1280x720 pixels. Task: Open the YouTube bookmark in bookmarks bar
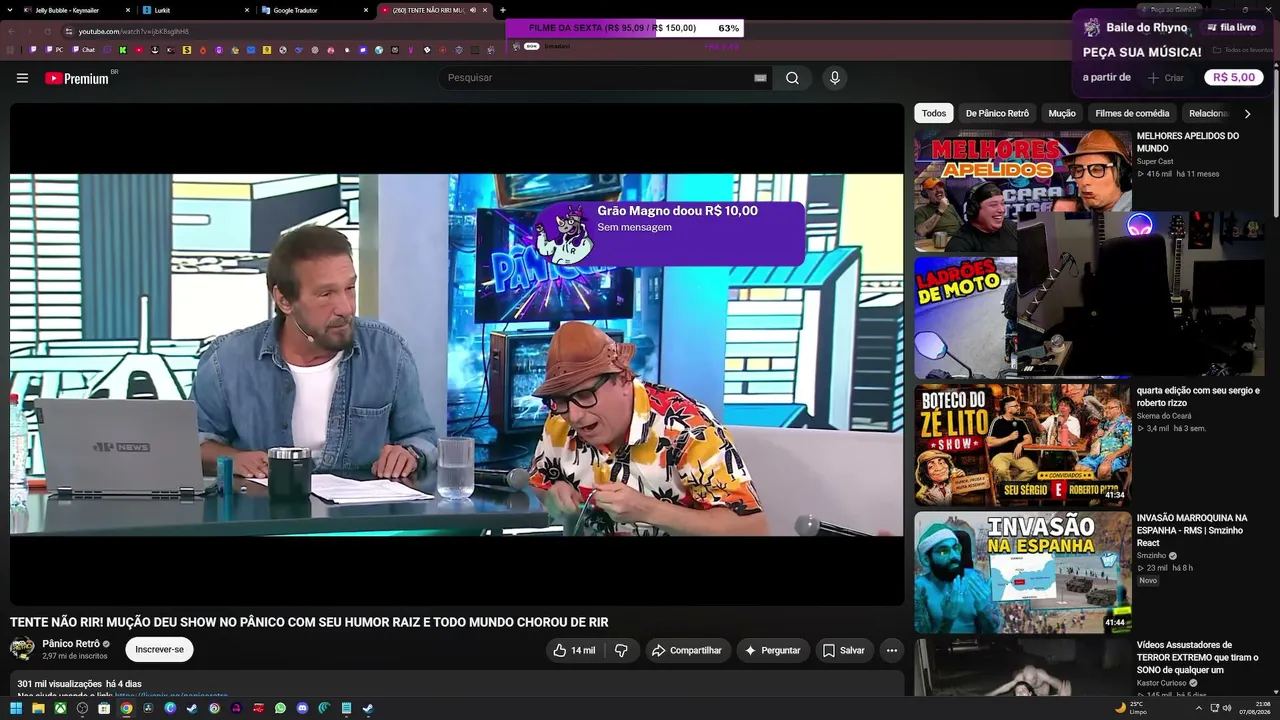(x=139, y=49)
